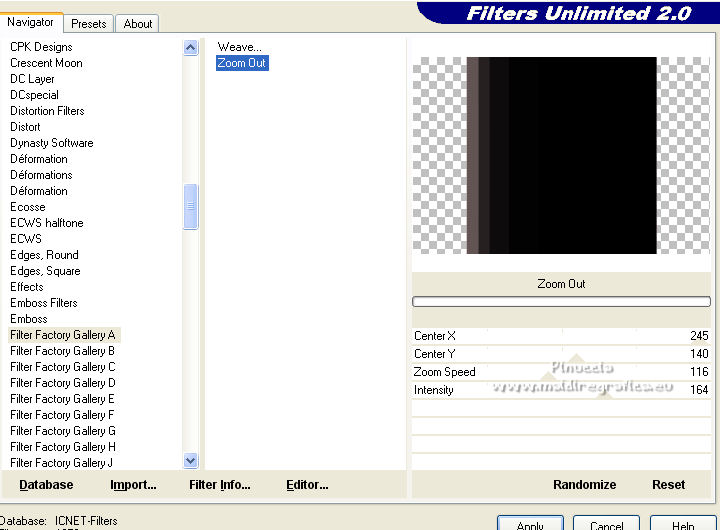Click the category list scrollbar thumb

(x=191, y=206)
